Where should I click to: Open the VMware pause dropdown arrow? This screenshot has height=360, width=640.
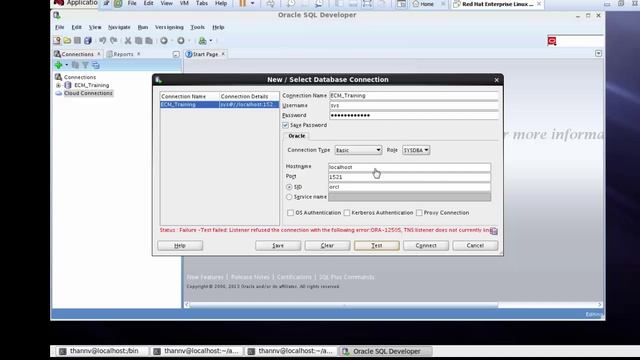point(252,4)
